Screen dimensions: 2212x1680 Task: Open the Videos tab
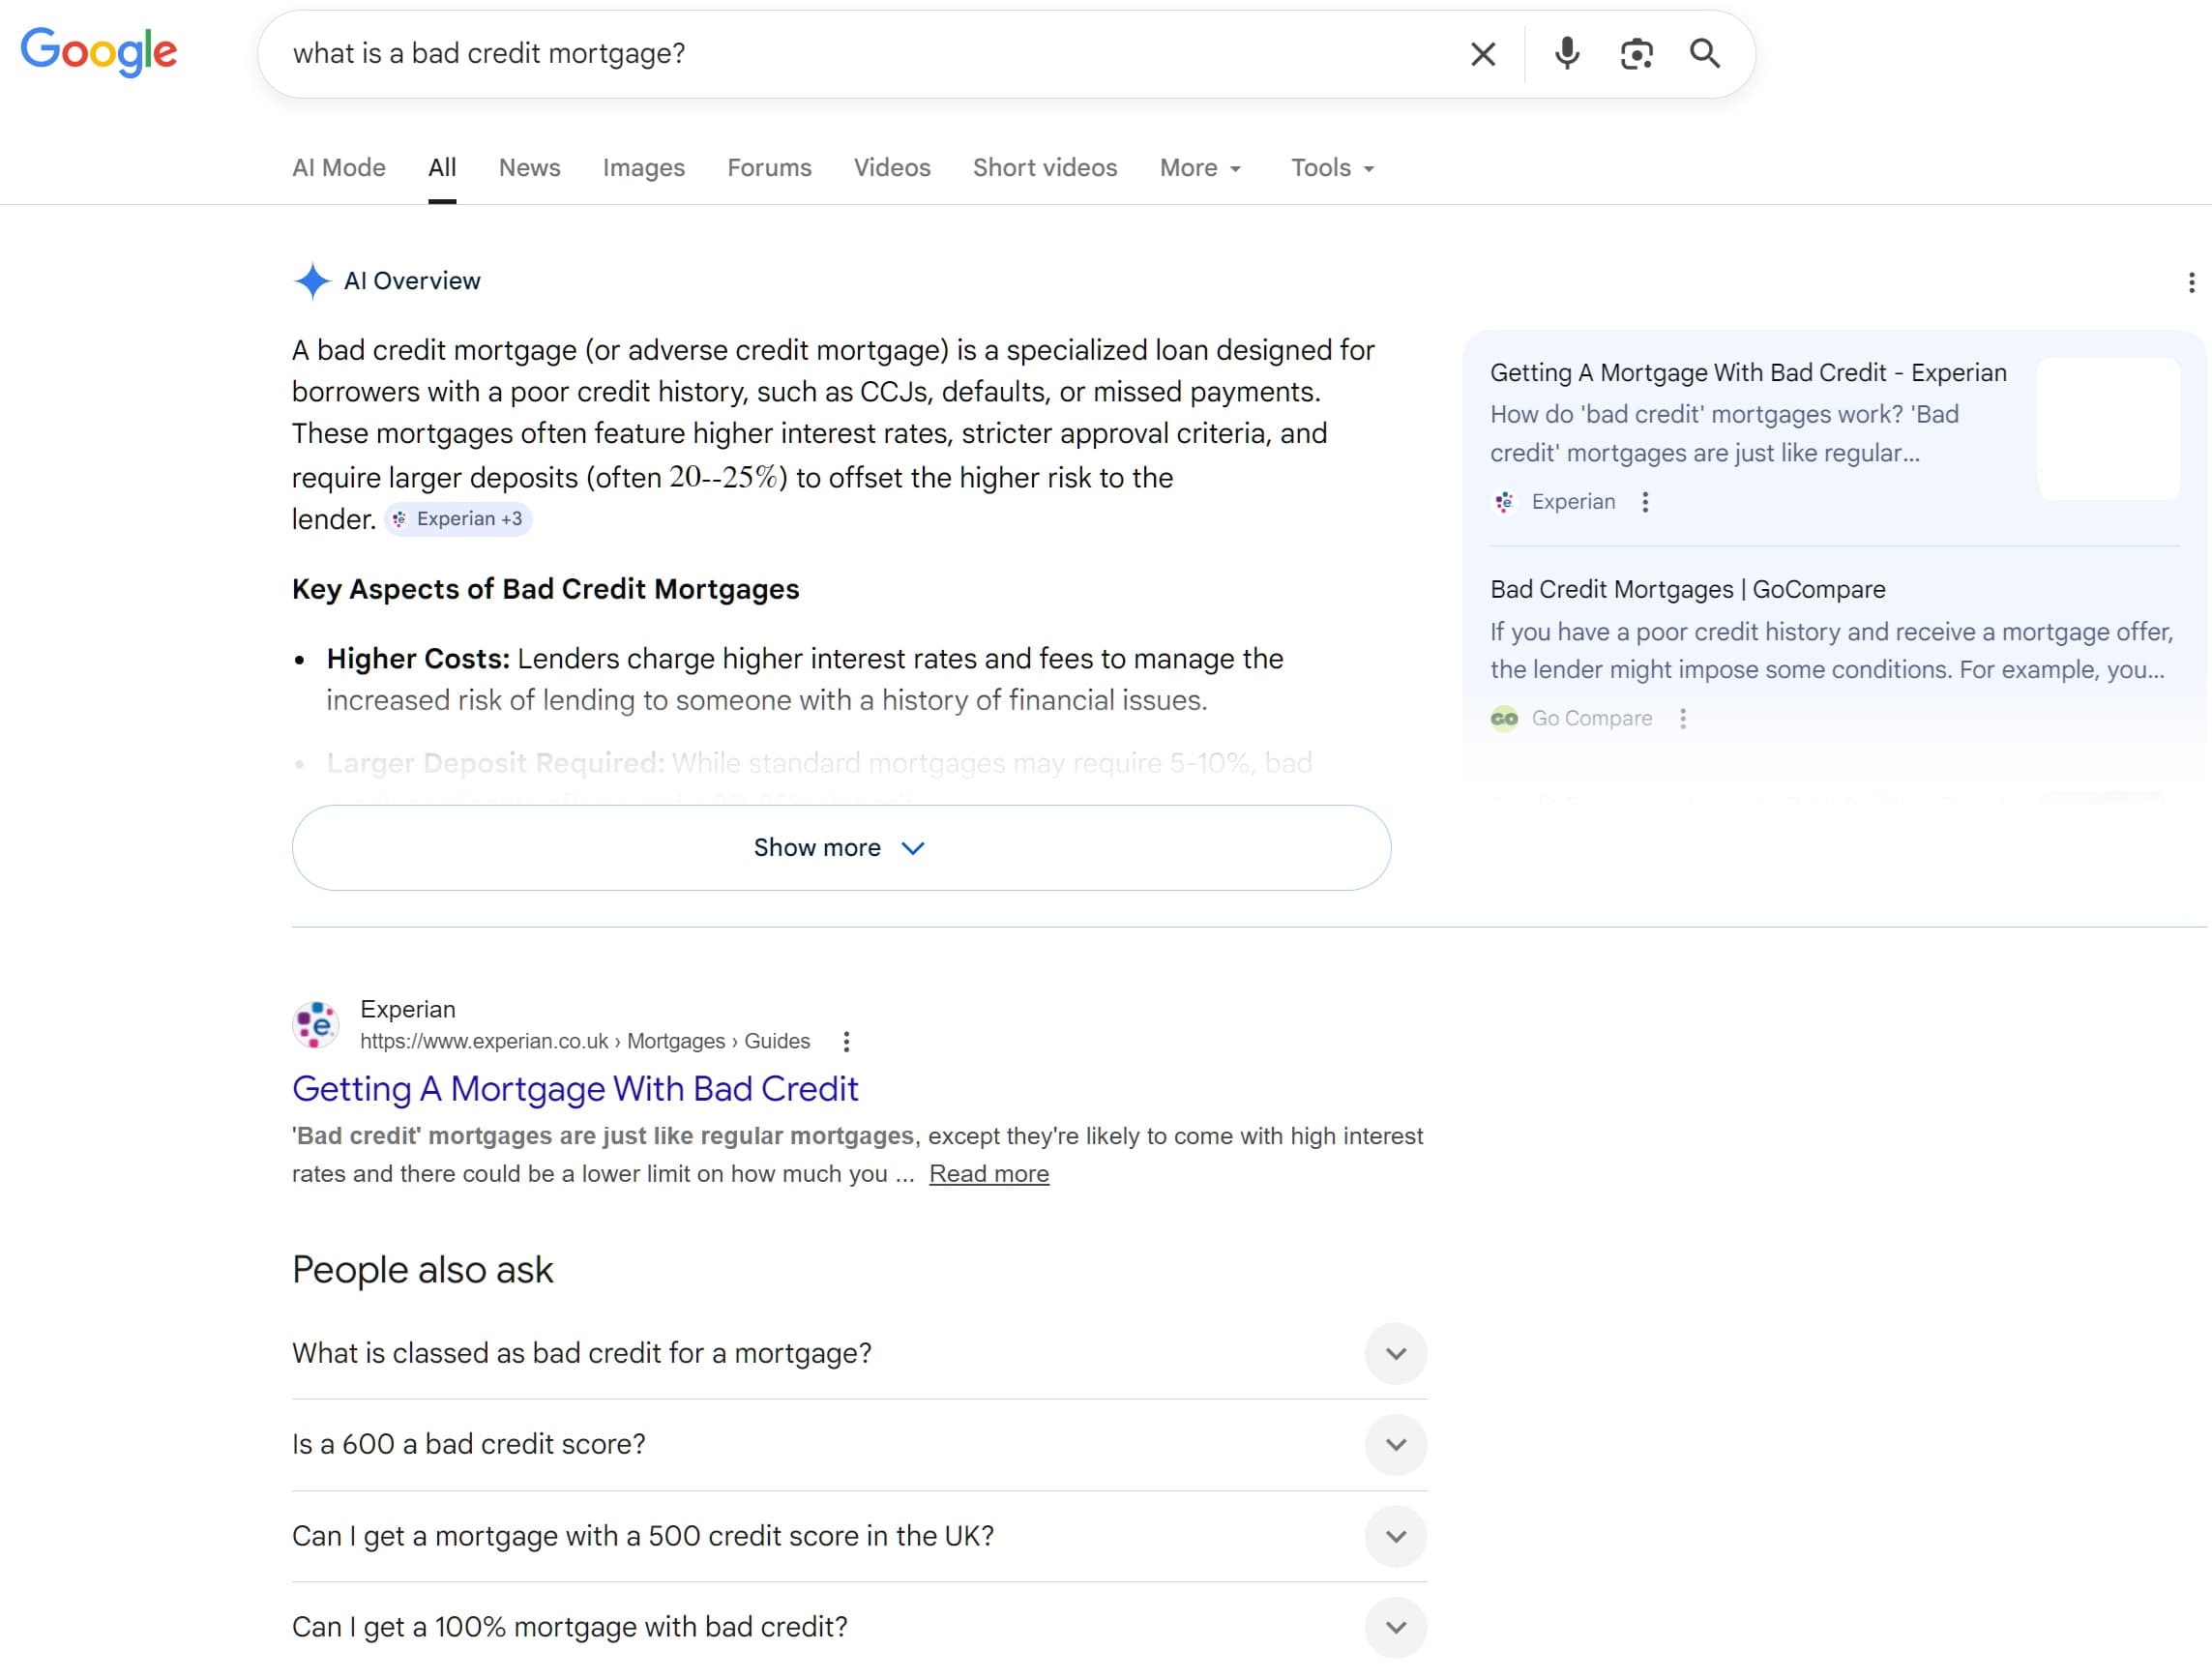point(892,168)
